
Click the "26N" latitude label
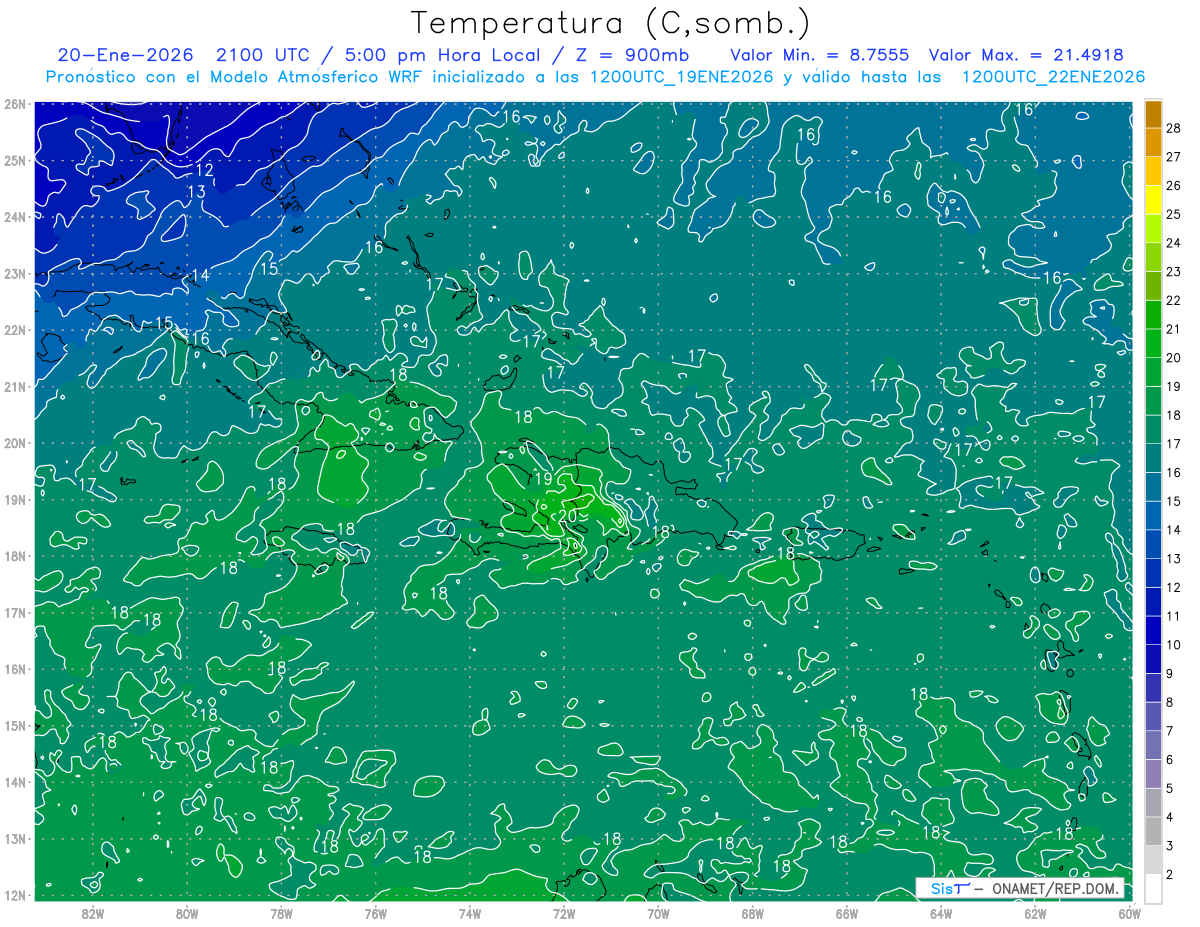point(14,104)
